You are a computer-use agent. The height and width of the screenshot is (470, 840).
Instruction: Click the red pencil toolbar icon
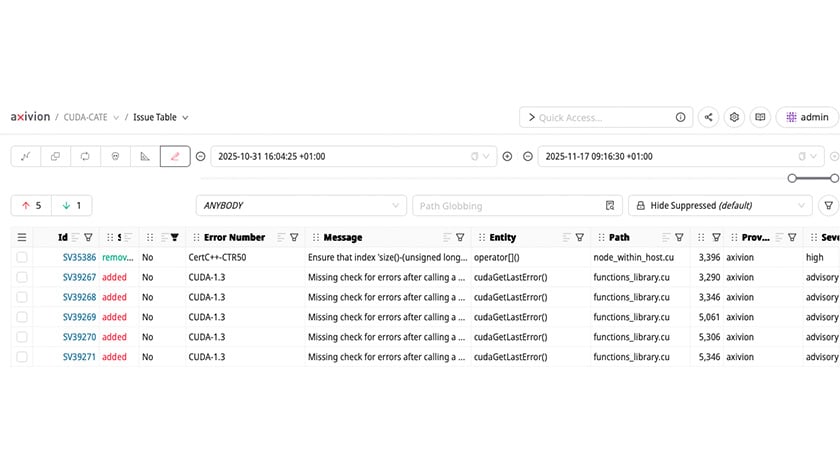[x=174, y=156]
